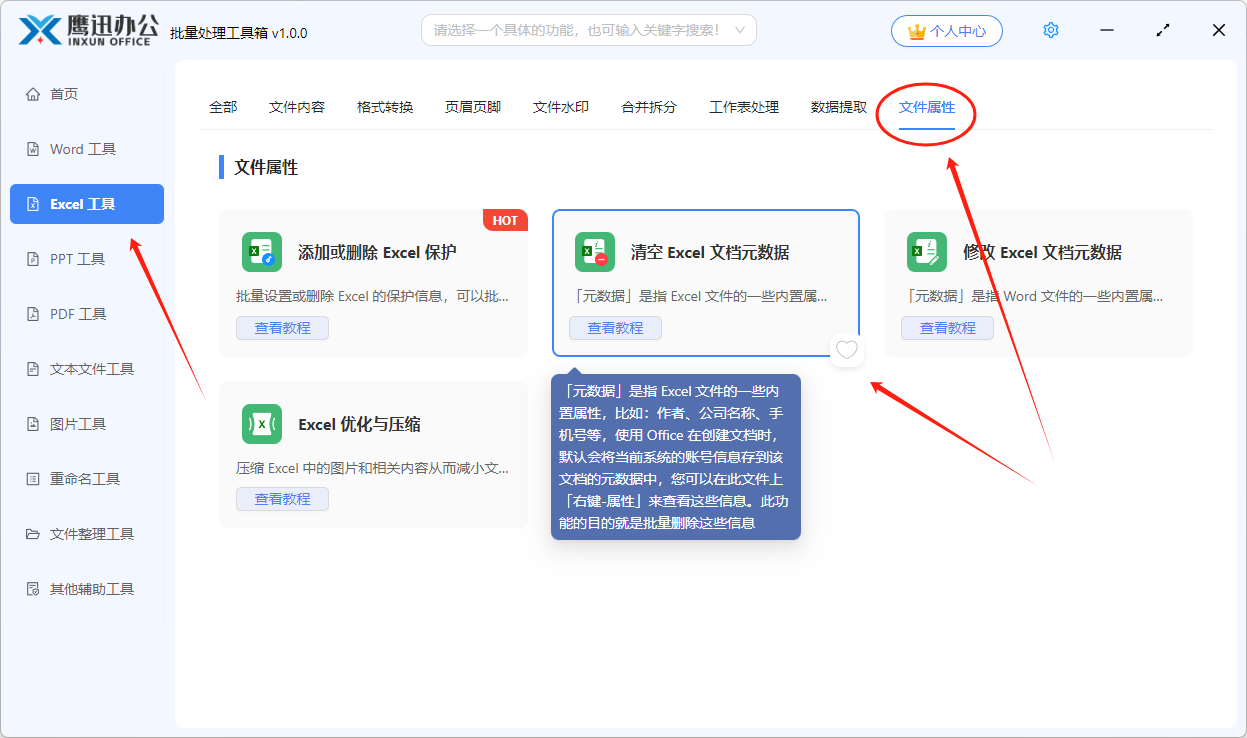Image resolution: width=1247 pixels, height=738 pixels.
Task: Click the 修改 Excel 文档元数据 icon
Action: click(x=926, y=252)
